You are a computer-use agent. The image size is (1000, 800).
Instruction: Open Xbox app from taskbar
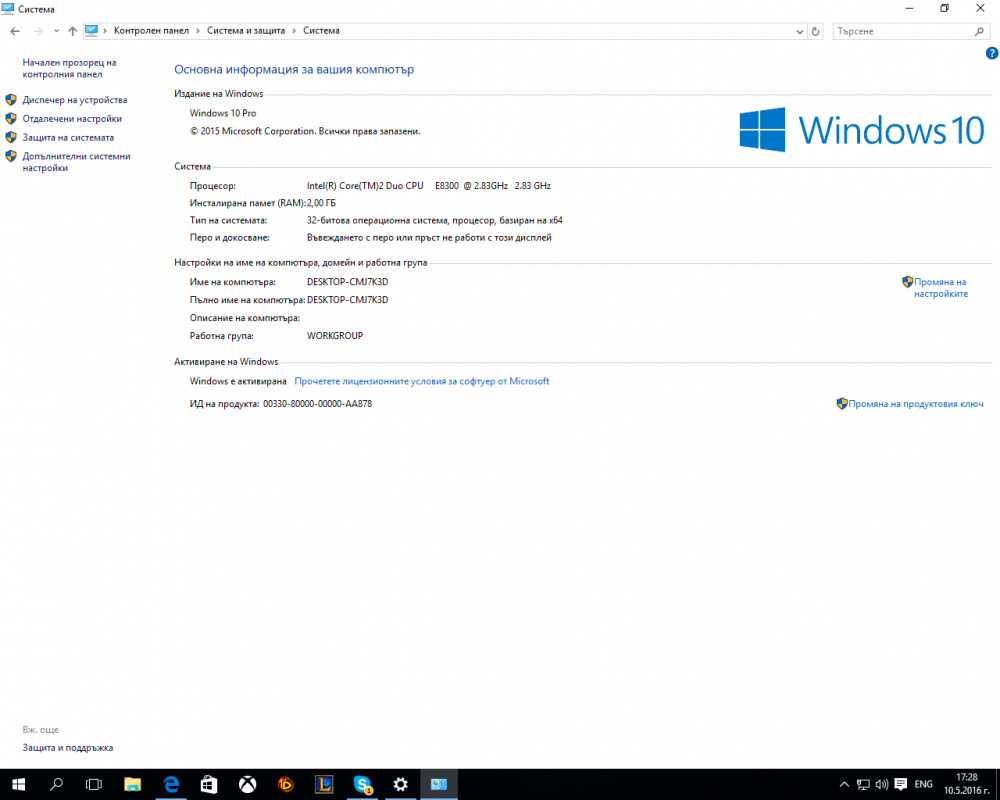click(247, 784)
